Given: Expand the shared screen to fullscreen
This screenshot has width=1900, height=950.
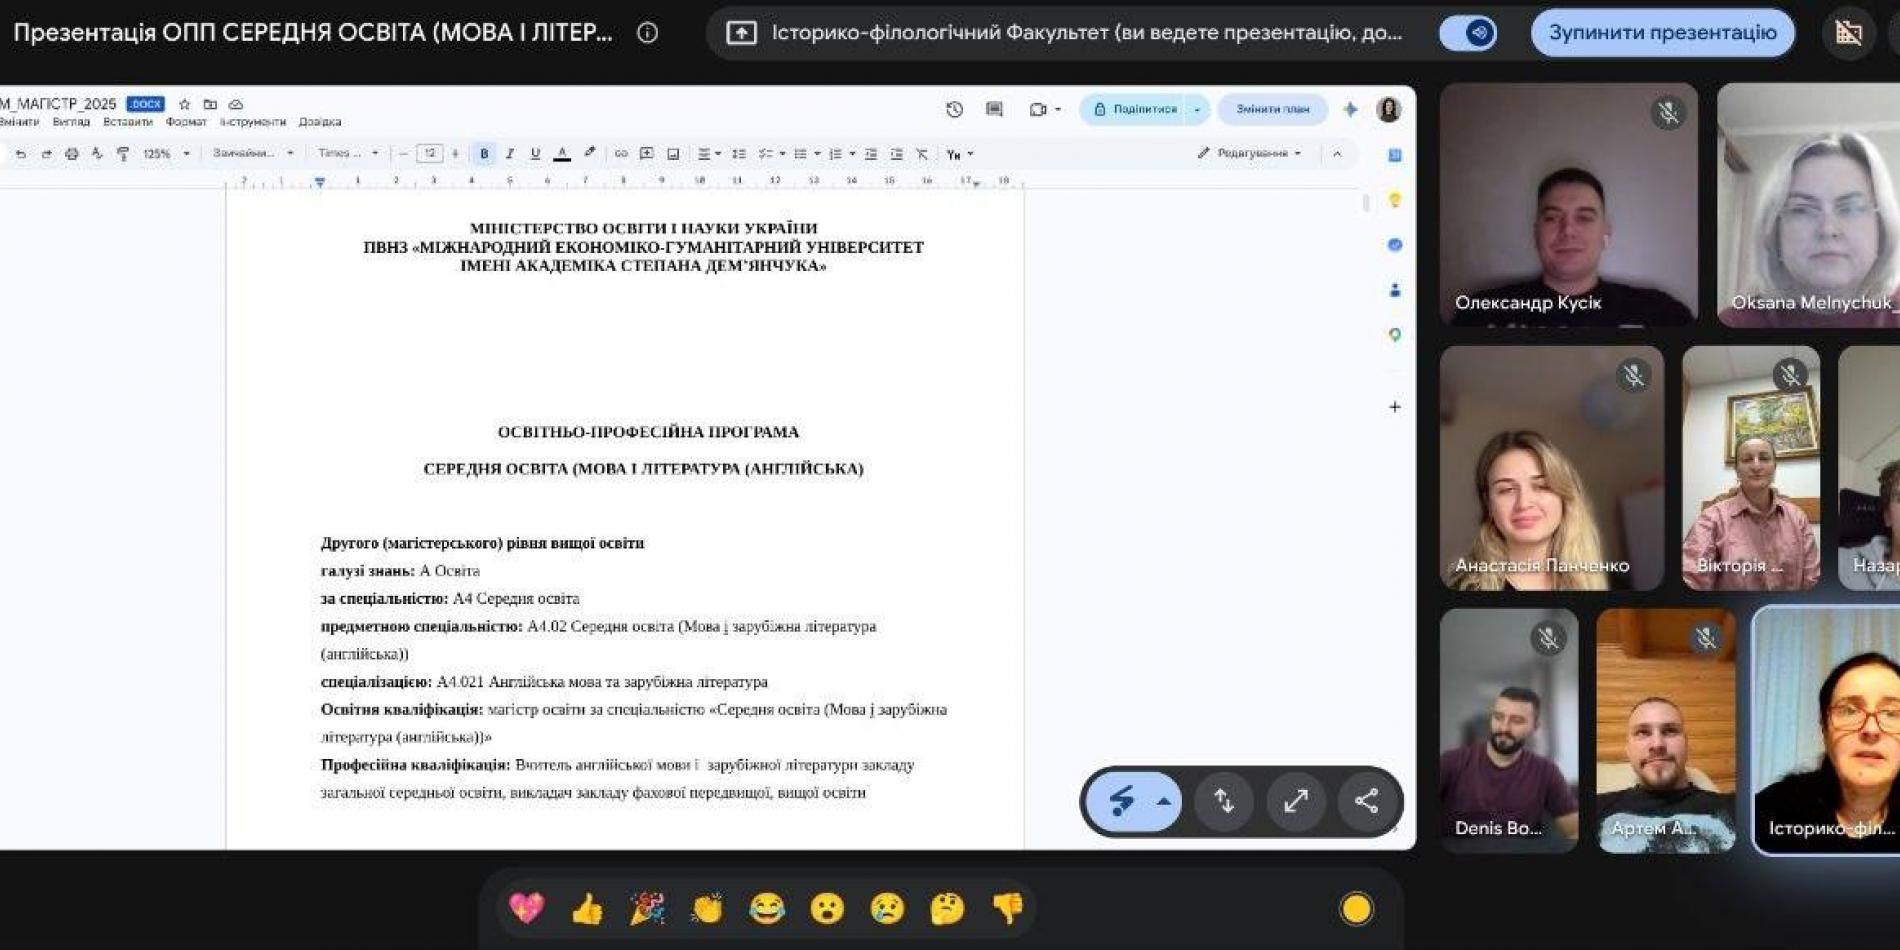Looking at the screenshot, I should (x=1296, y=802).
